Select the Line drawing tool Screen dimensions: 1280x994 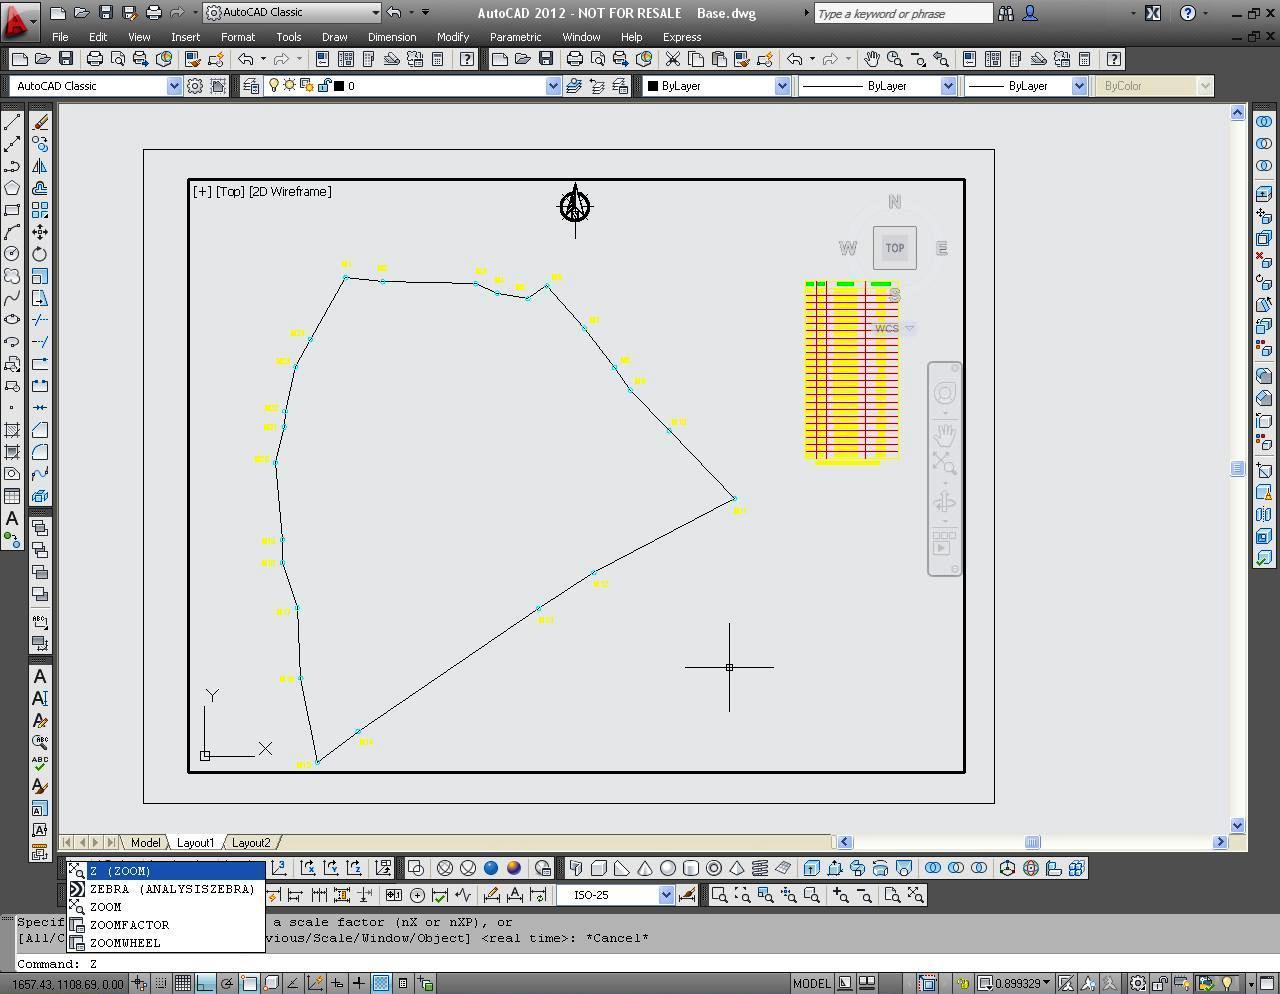point(13,120)
